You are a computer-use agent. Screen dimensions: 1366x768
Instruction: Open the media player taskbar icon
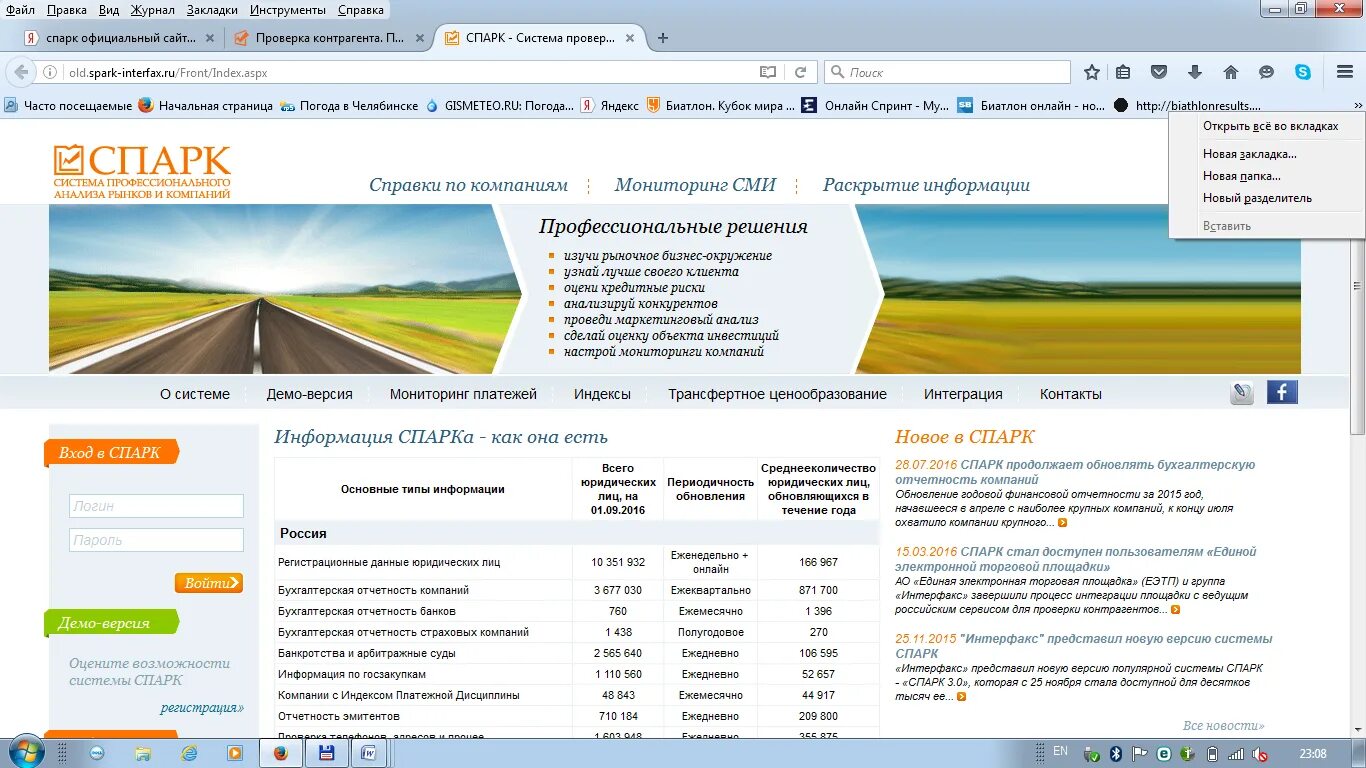(x=235, y=753)
